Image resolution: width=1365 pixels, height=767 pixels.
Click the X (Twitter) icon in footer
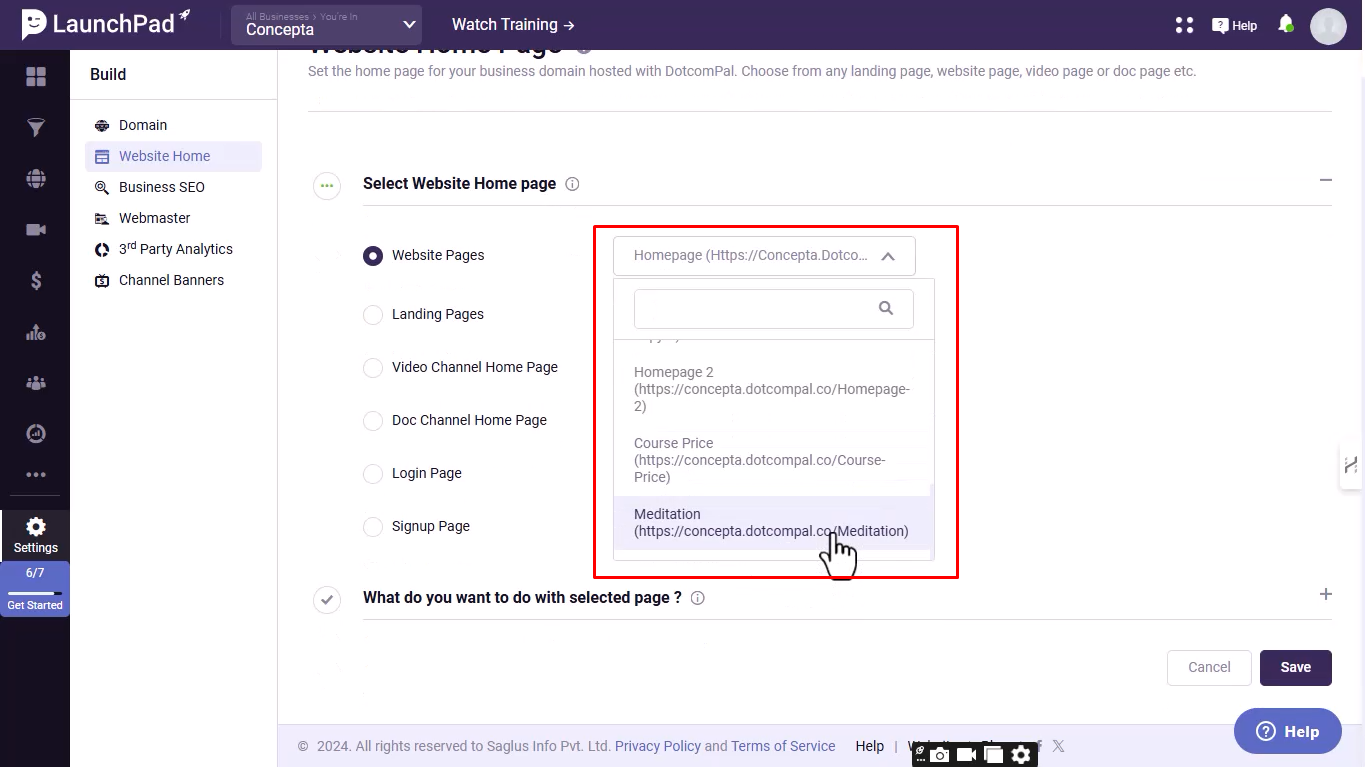pyautogui.click(x=1058, y=746)
